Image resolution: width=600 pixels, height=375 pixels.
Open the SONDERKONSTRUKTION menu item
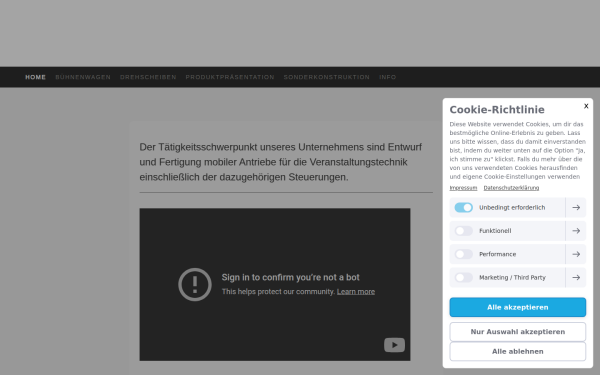(x=327, y=77)
